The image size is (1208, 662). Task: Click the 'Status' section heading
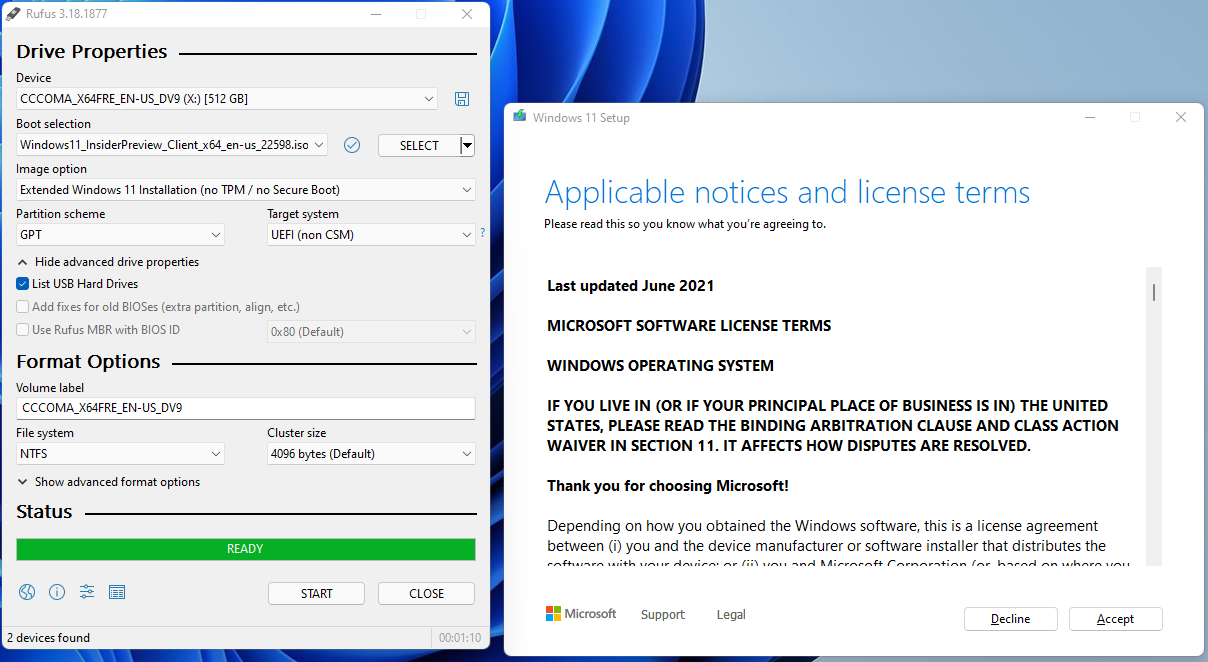pos(45,512)
